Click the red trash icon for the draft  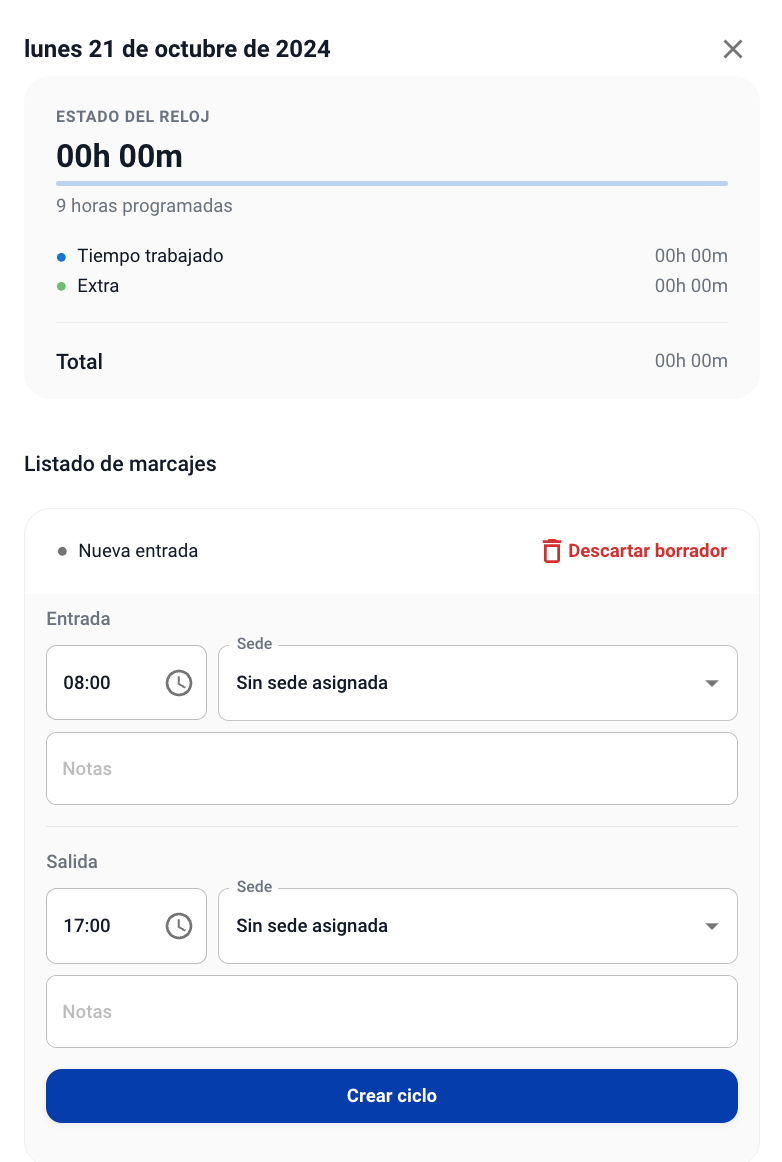(x=552, y=551)
